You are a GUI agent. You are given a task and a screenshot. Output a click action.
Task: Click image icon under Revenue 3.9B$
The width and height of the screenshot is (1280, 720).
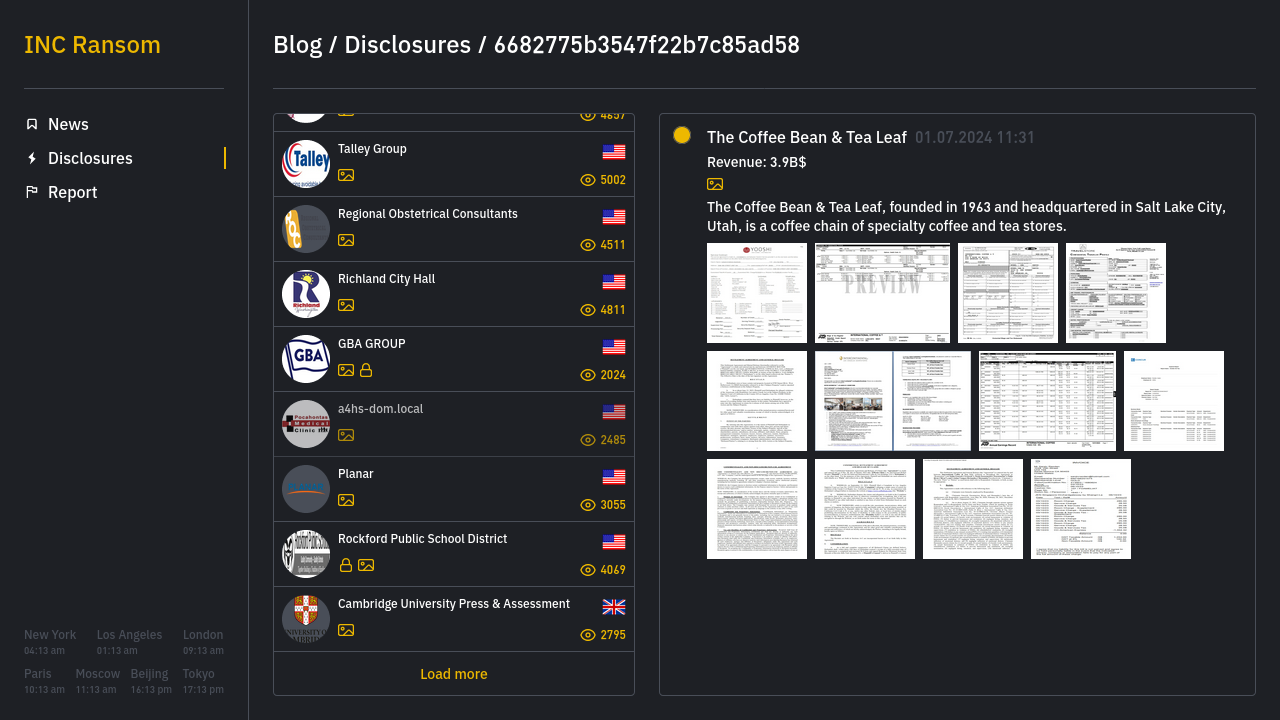[715, 184]
